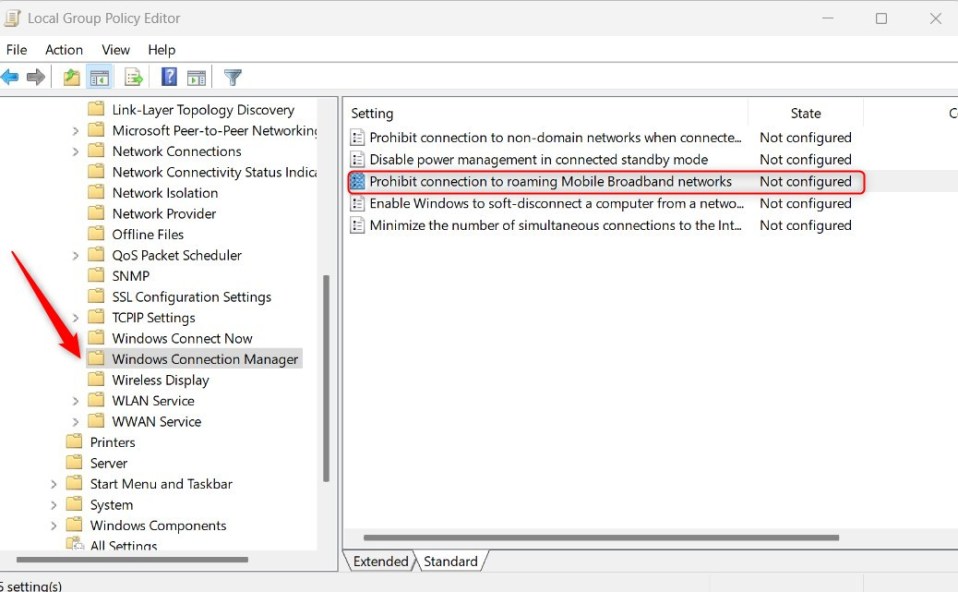The image size is (958, 592).
Task: Select Windows Connect Now in tree
Action: [182, 338]
